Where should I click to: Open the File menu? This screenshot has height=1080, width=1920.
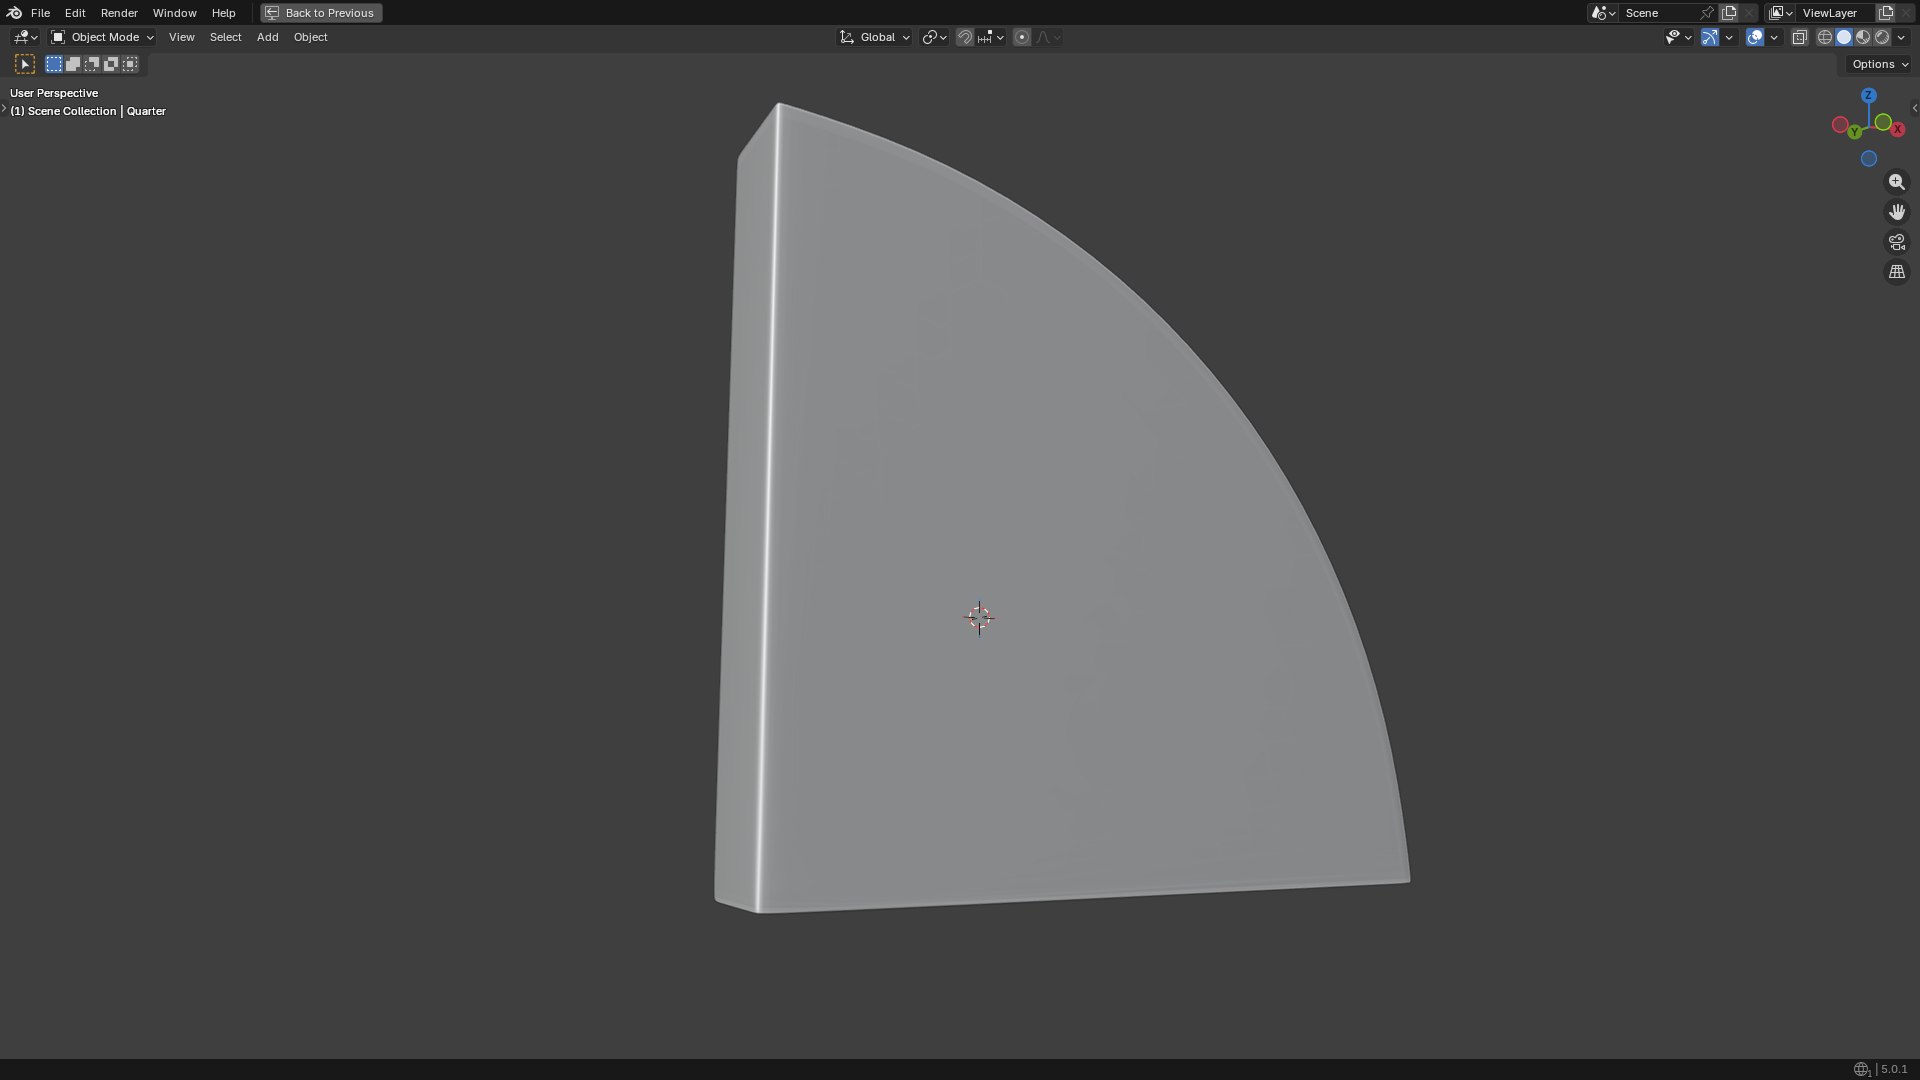coord(40,13)
